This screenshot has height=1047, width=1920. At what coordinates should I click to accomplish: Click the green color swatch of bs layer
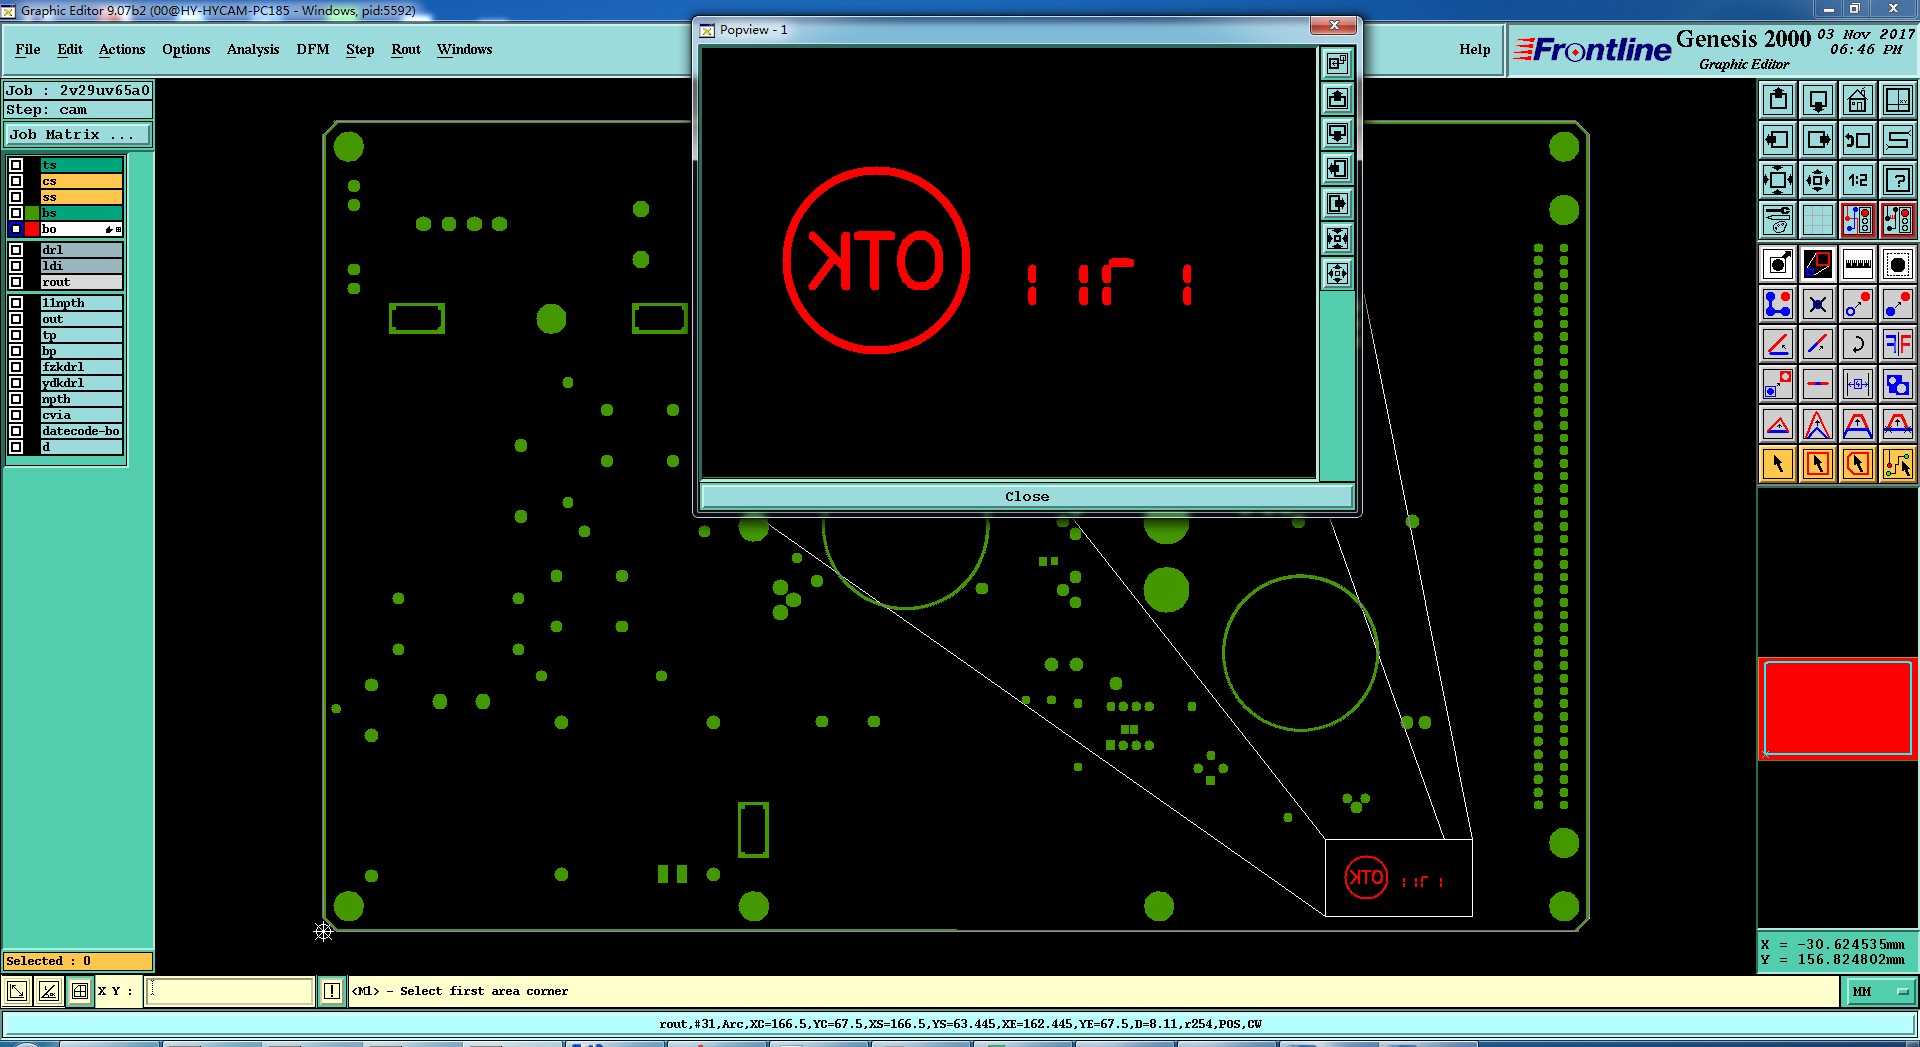tap(32, 213)
